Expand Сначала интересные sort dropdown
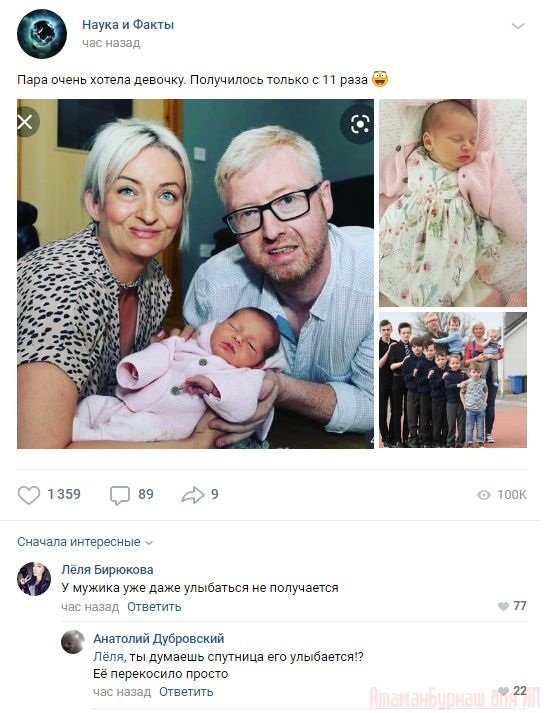This screenshot has width=553, height=713. (85, 542)
